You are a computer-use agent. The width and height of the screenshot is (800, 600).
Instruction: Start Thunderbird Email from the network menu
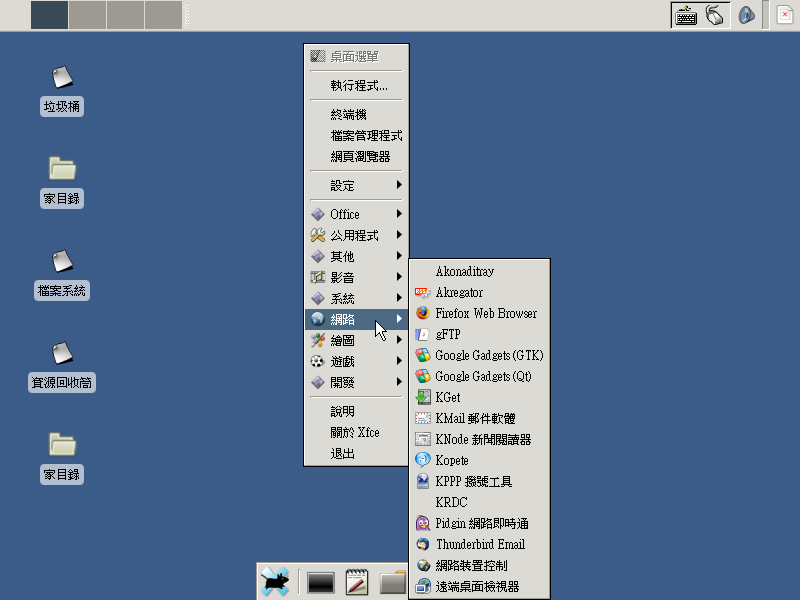[x=480, y=544]
